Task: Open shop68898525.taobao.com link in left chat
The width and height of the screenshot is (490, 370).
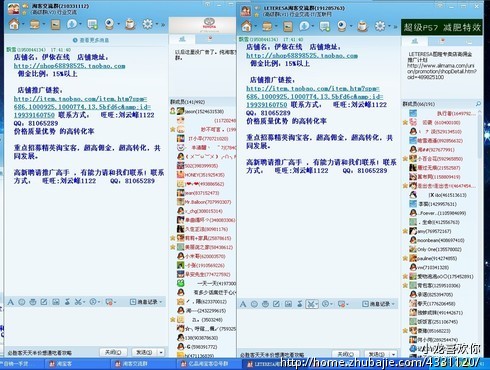Action: point(69,66)
